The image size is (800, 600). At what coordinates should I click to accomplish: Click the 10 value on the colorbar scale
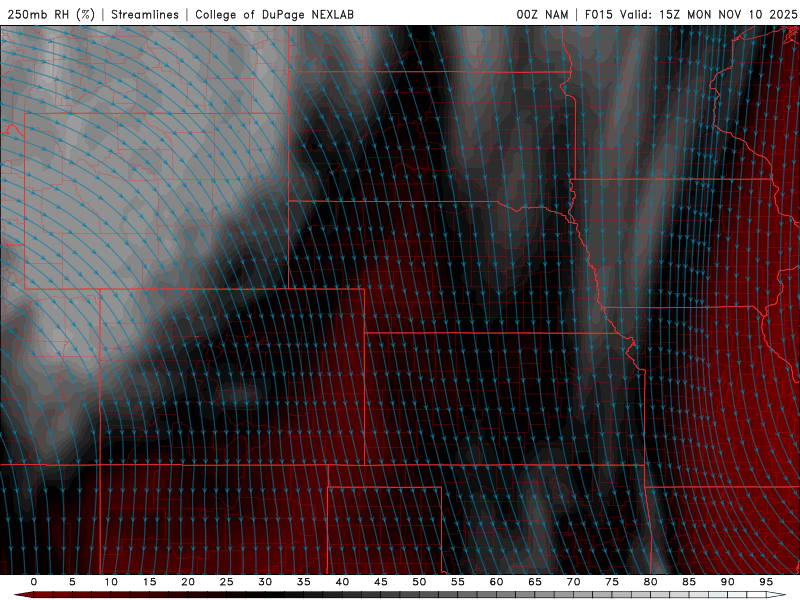pyautogui.click(x=111, y=582)
